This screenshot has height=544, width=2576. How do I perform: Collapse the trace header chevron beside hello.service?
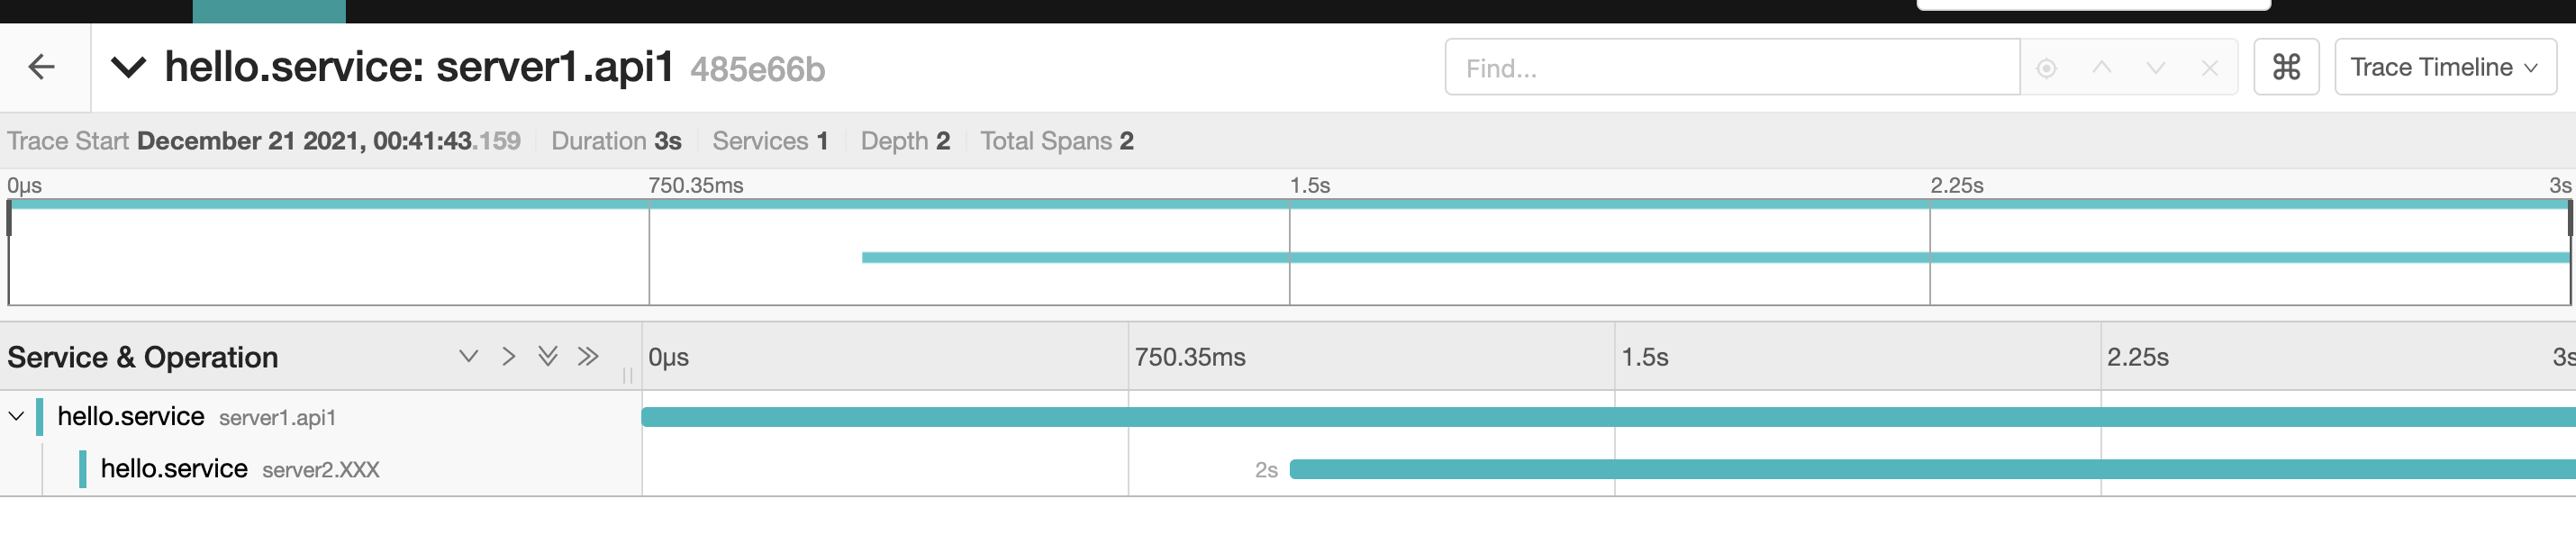tap(128, 68)
